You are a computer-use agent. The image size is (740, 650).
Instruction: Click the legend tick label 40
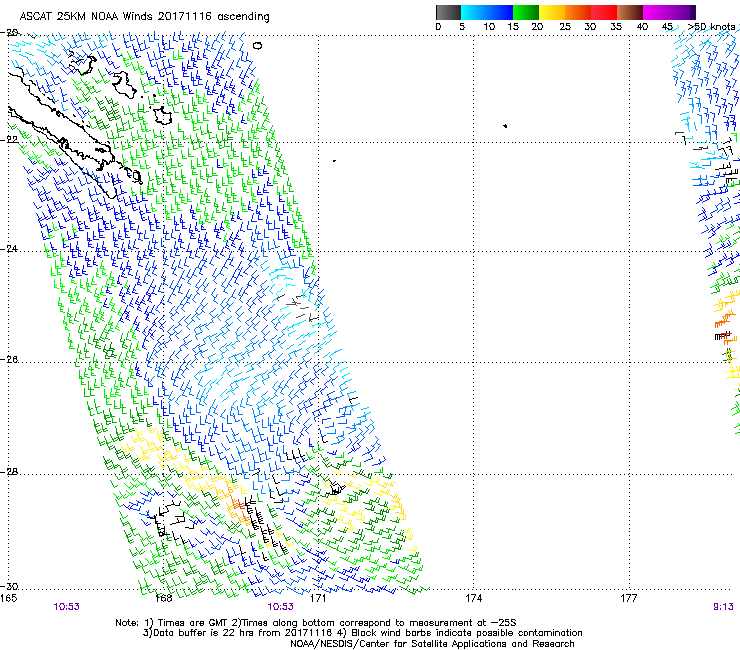pos(642,27)
